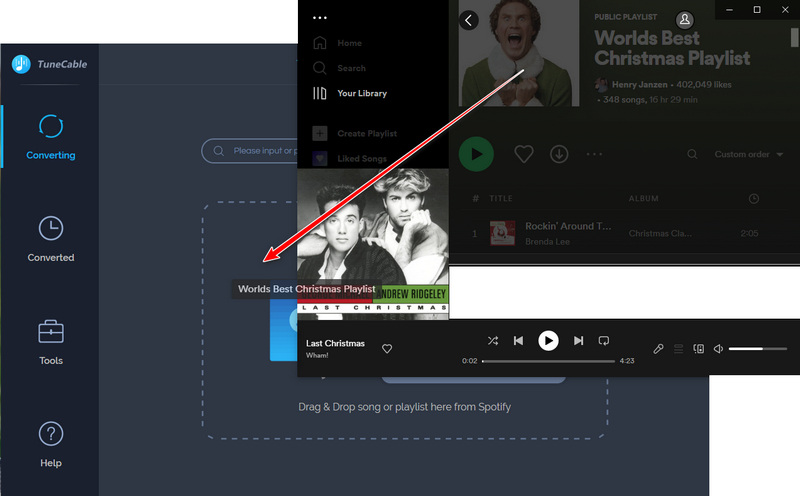Click the TuneCable logo icon
Screen dimensions: 800x496
tap(21, 64)
